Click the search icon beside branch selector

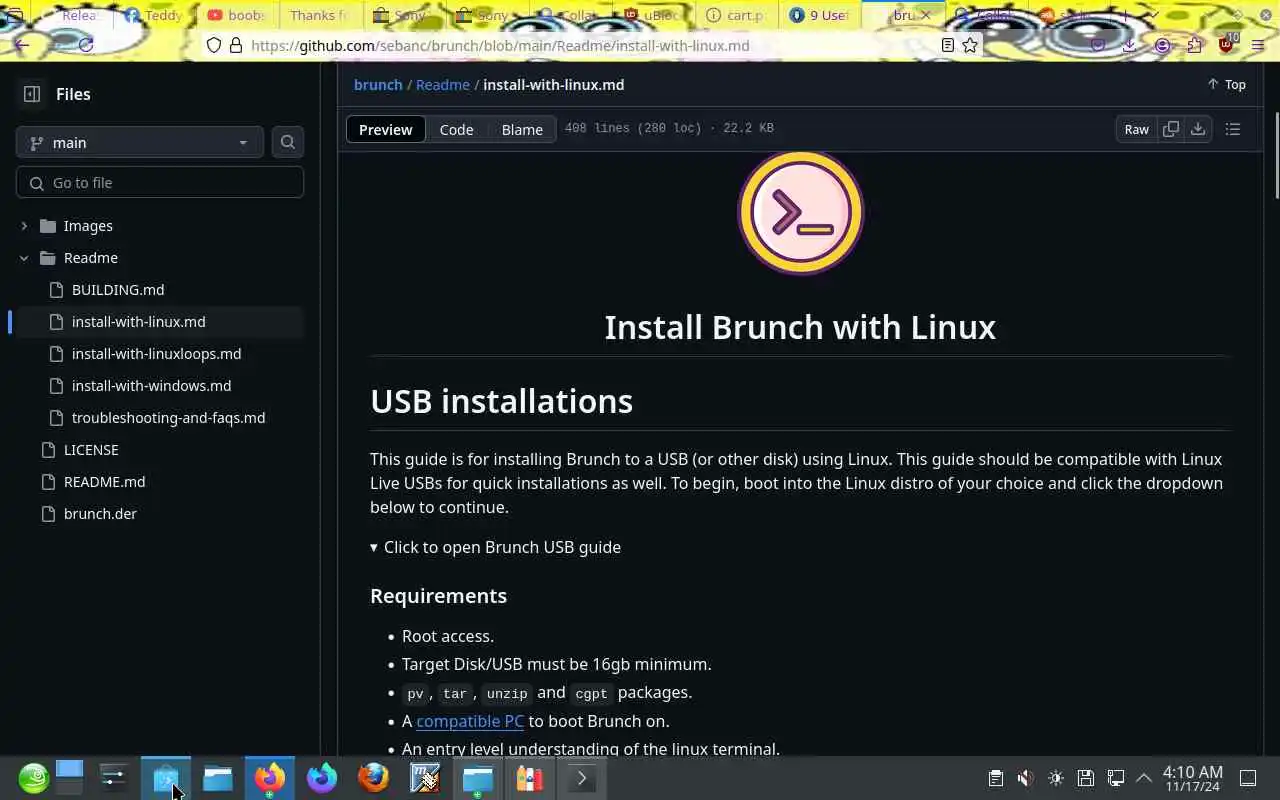tap(288, 142)
